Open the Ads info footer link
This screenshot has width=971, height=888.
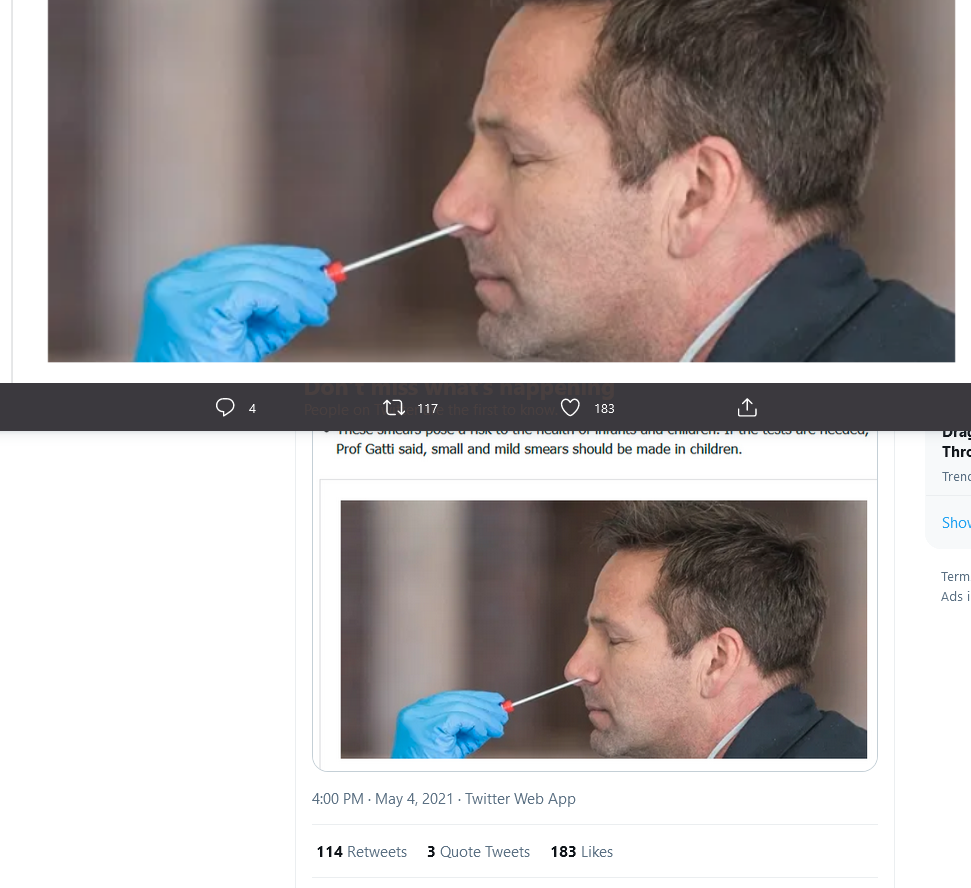[x=956, y=596]
